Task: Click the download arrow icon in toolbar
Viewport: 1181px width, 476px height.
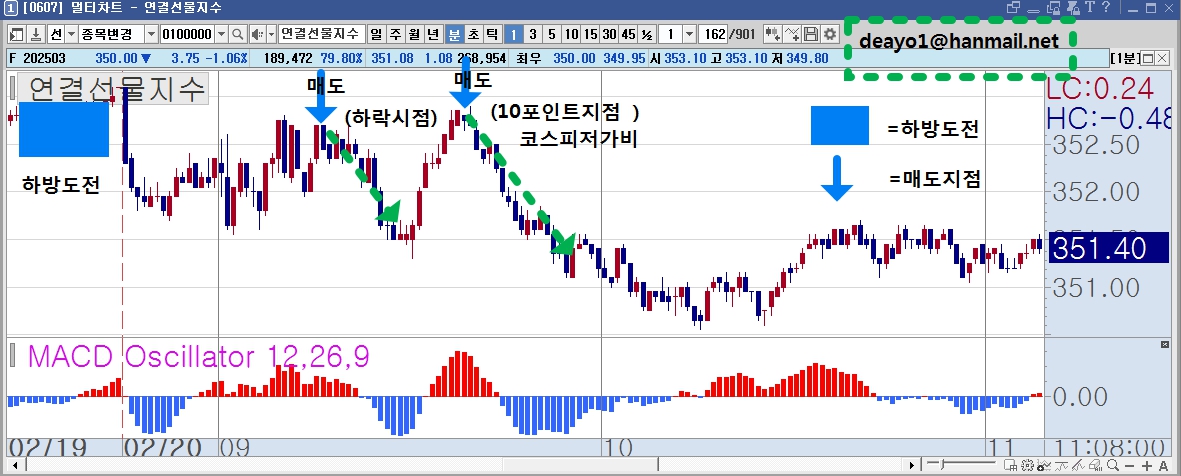Action: 36,34
